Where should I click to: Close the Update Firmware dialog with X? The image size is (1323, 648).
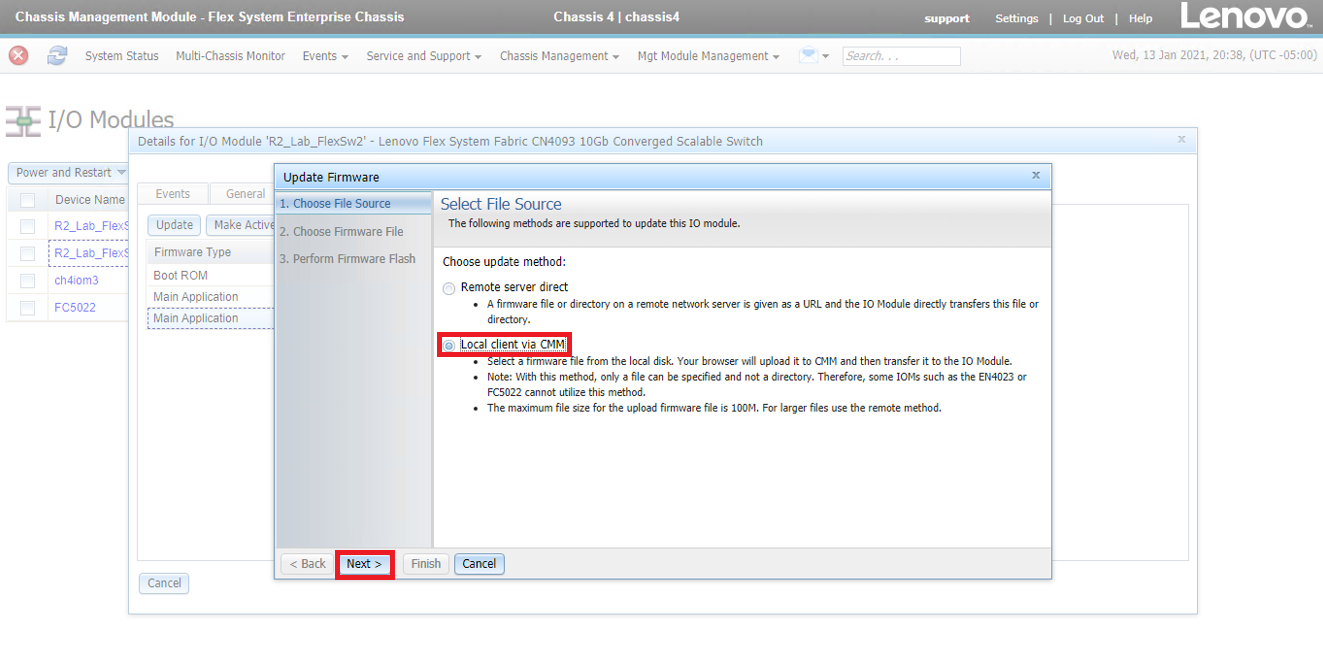tap(1036, 175)
